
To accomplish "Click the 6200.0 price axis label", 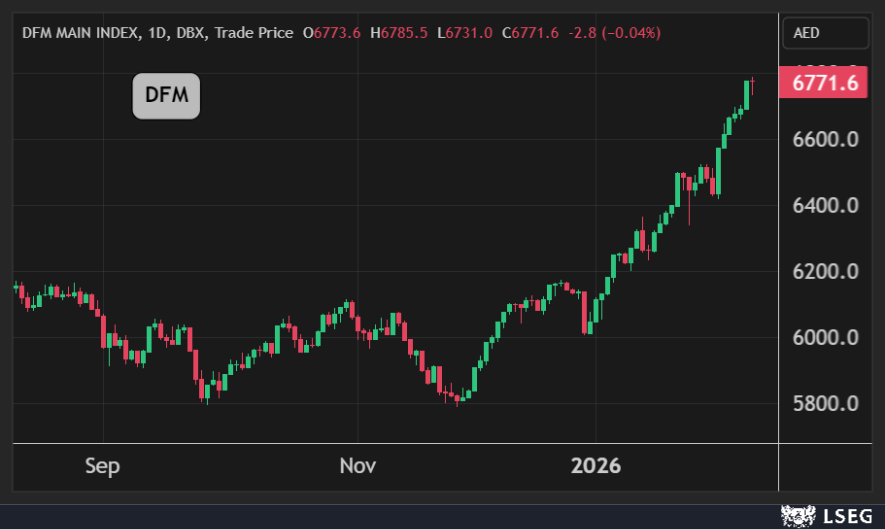I will pos(825,271).
